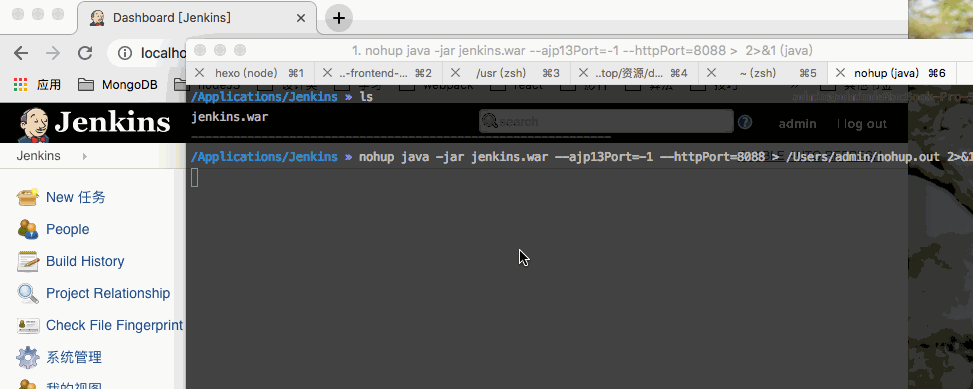Open the MongoDB bookmark folder

117,84
